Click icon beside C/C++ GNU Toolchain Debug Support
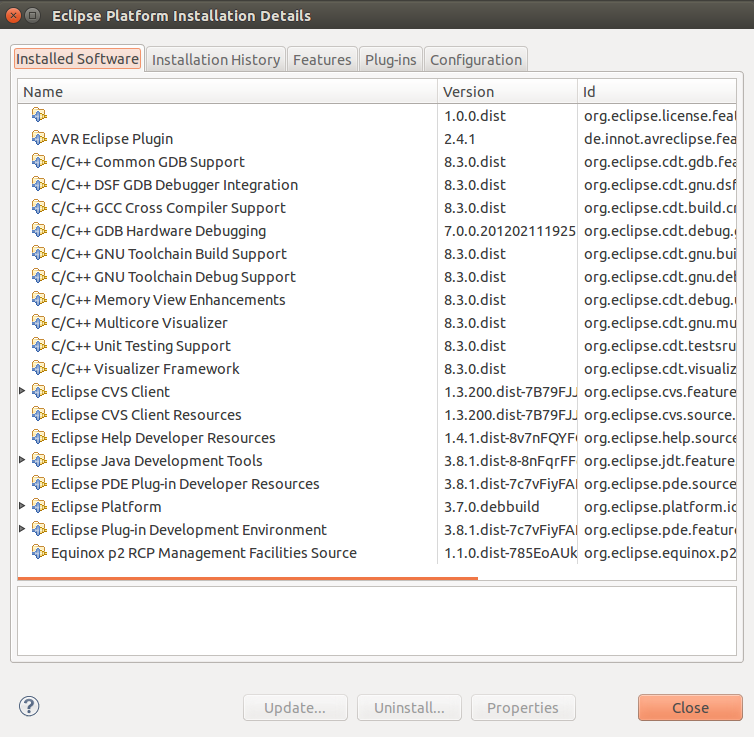 click(x=39, y=276)
